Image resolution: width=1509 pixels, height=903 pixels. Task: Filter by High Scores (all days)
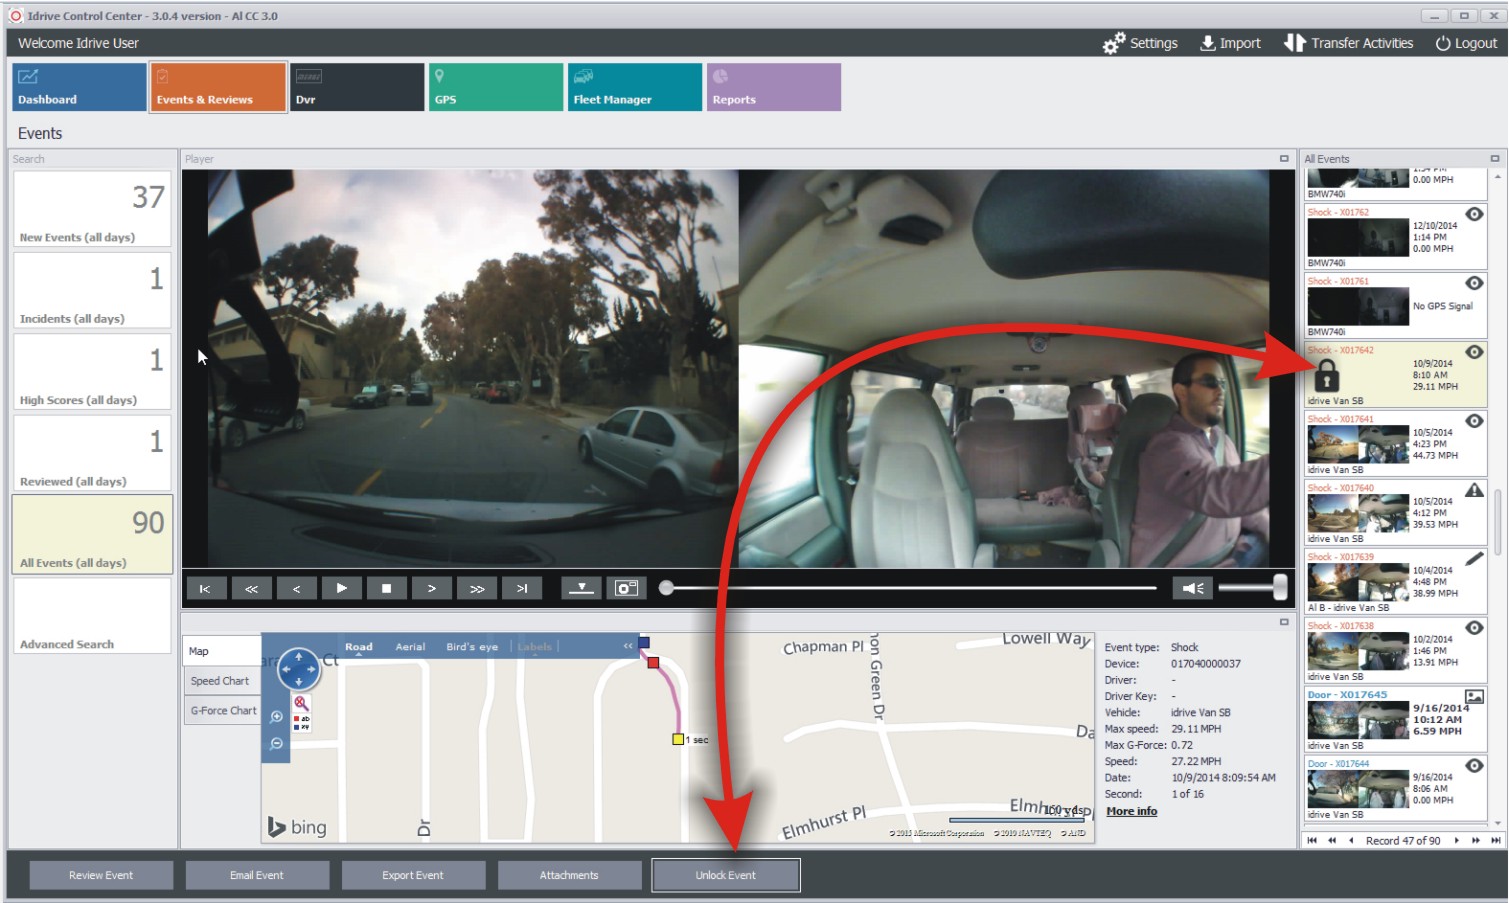(92, 371)
